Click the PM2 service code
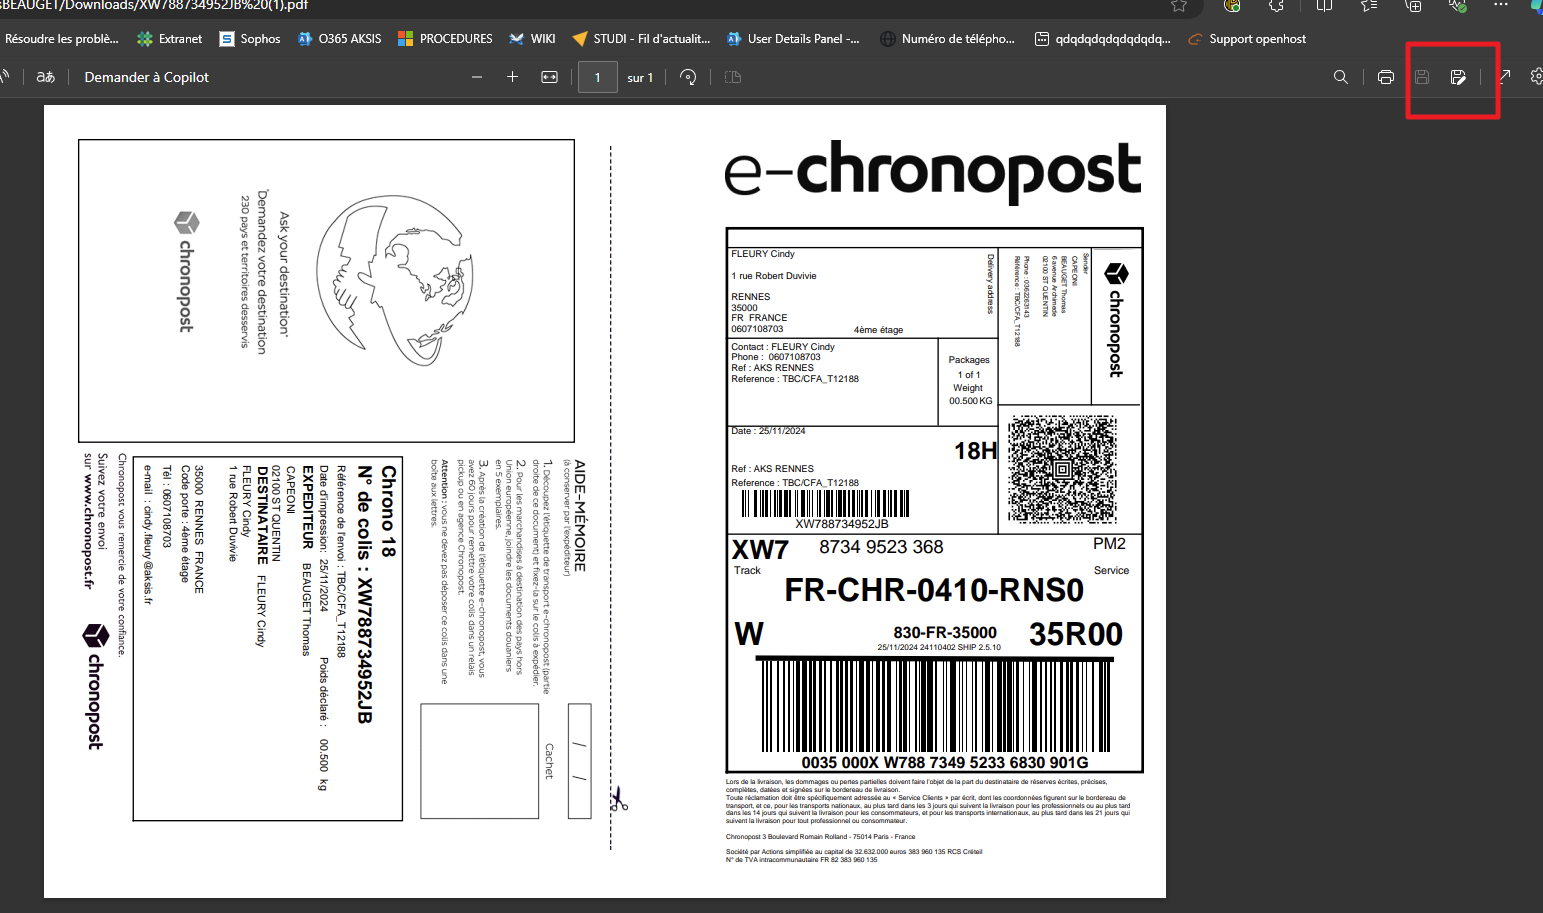The width and height of the screenshot is (1543, 913). click(x=1109, y=544)
